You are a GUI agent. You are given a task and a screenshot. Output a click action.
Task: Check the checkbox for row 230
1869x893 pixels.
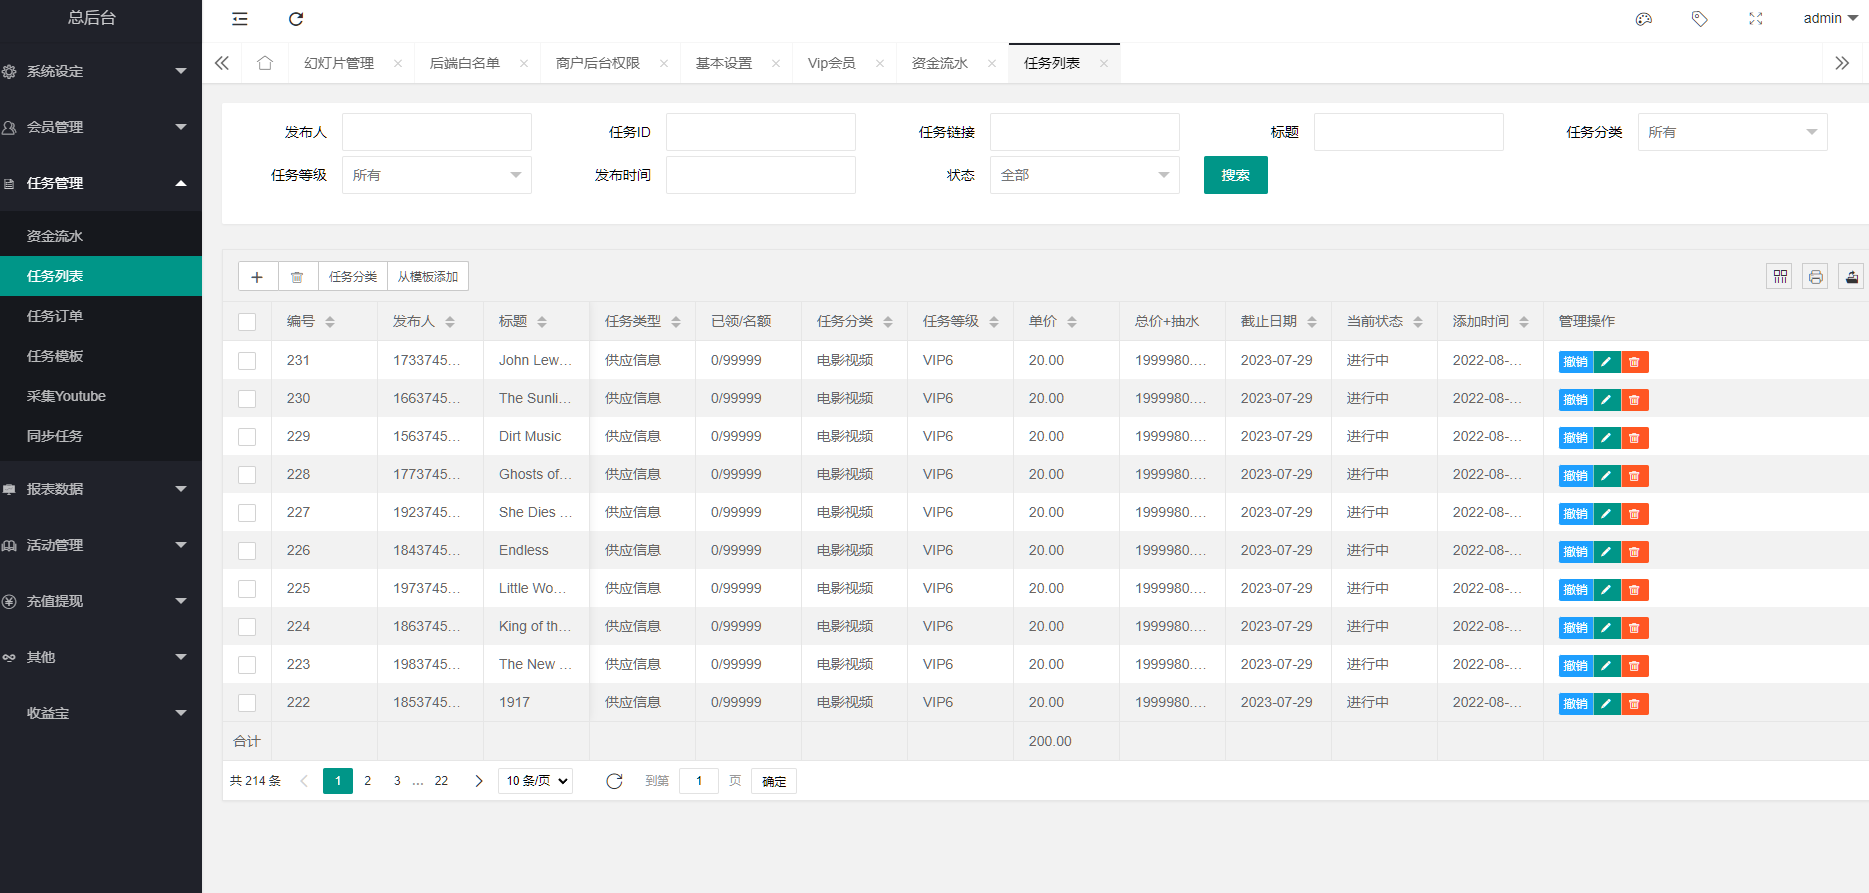point(247,399)
